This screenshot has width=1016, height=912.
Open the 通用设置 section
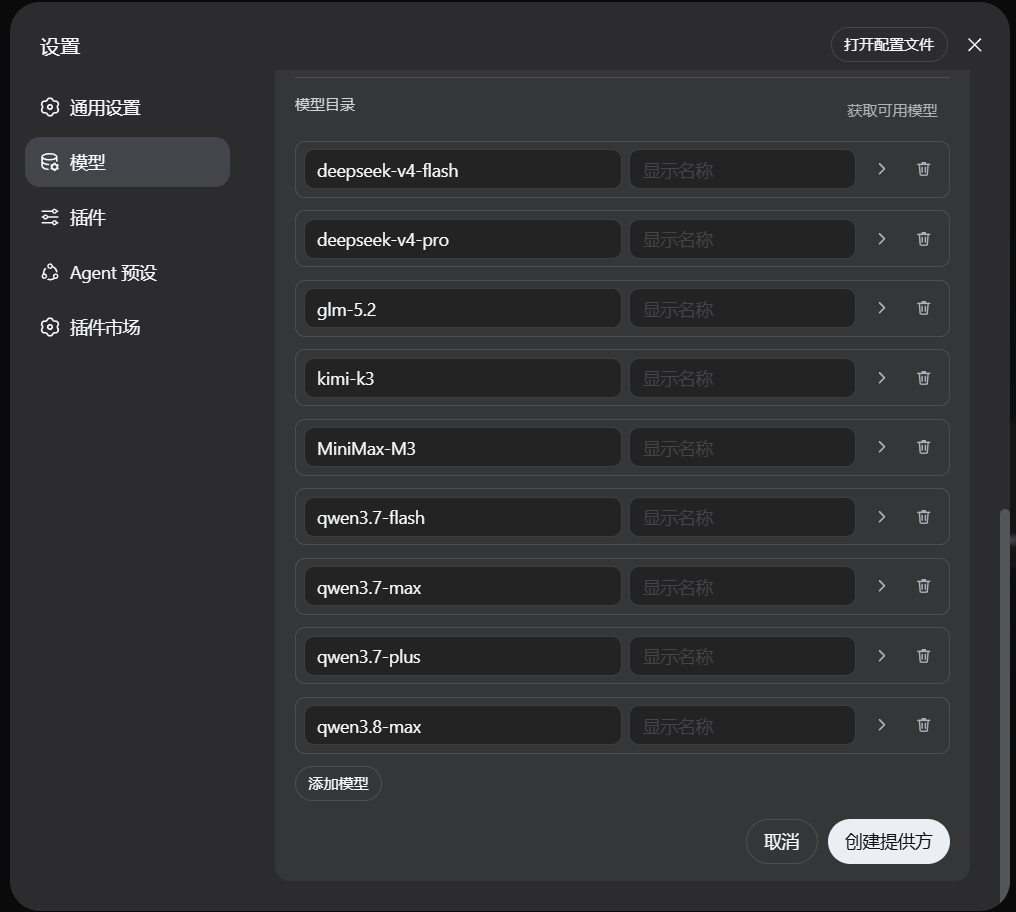point(127,107)
